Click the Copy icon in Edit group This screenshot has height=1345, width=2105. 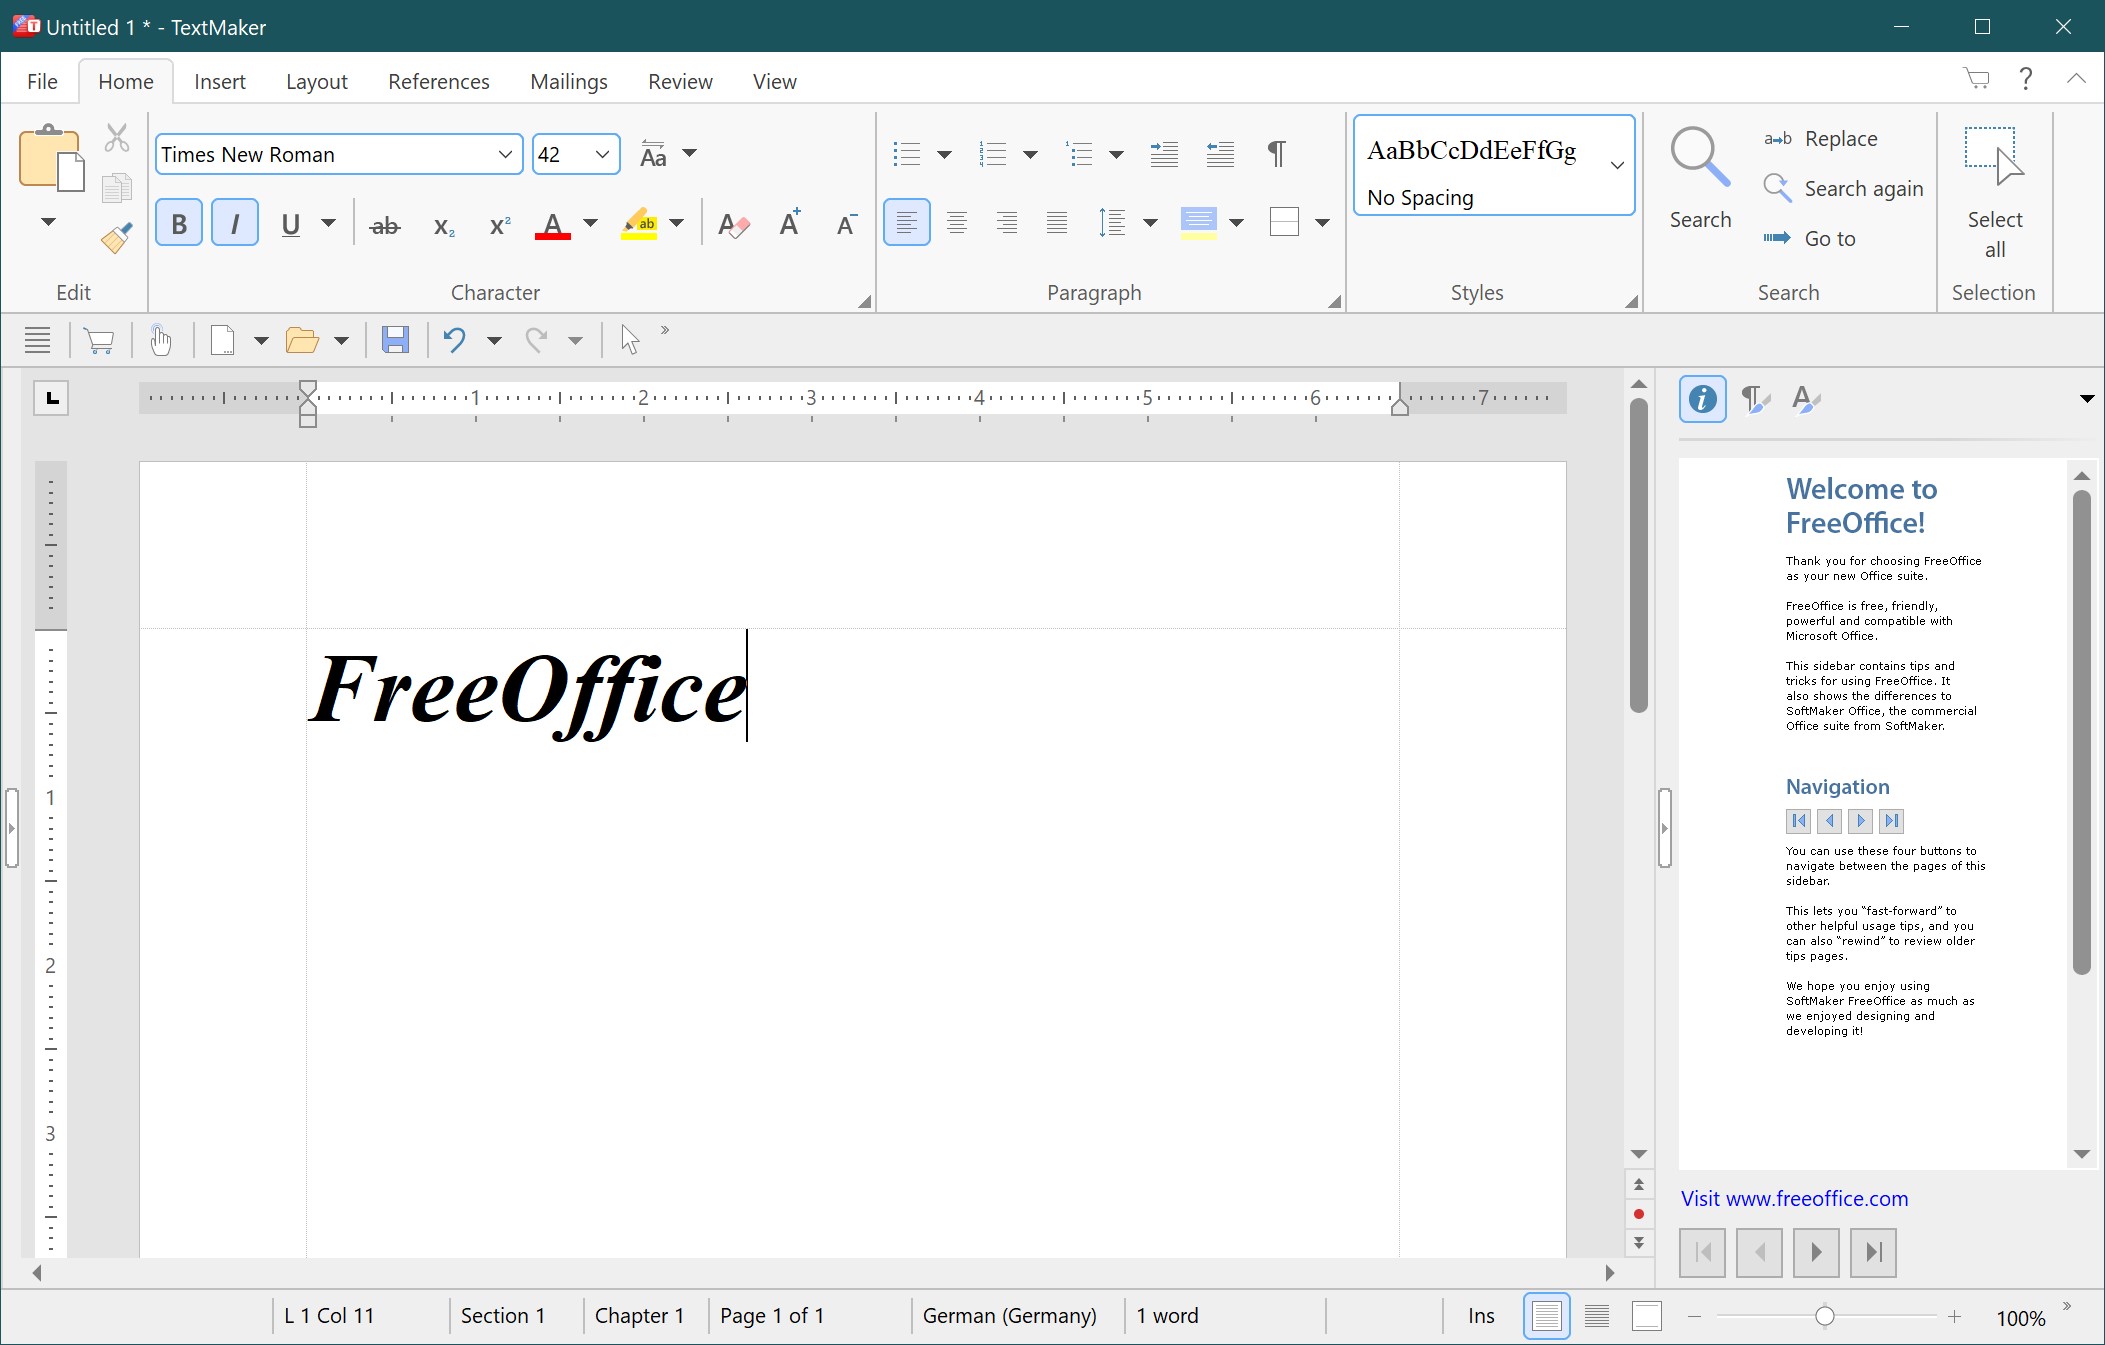(x=117, y=188)
